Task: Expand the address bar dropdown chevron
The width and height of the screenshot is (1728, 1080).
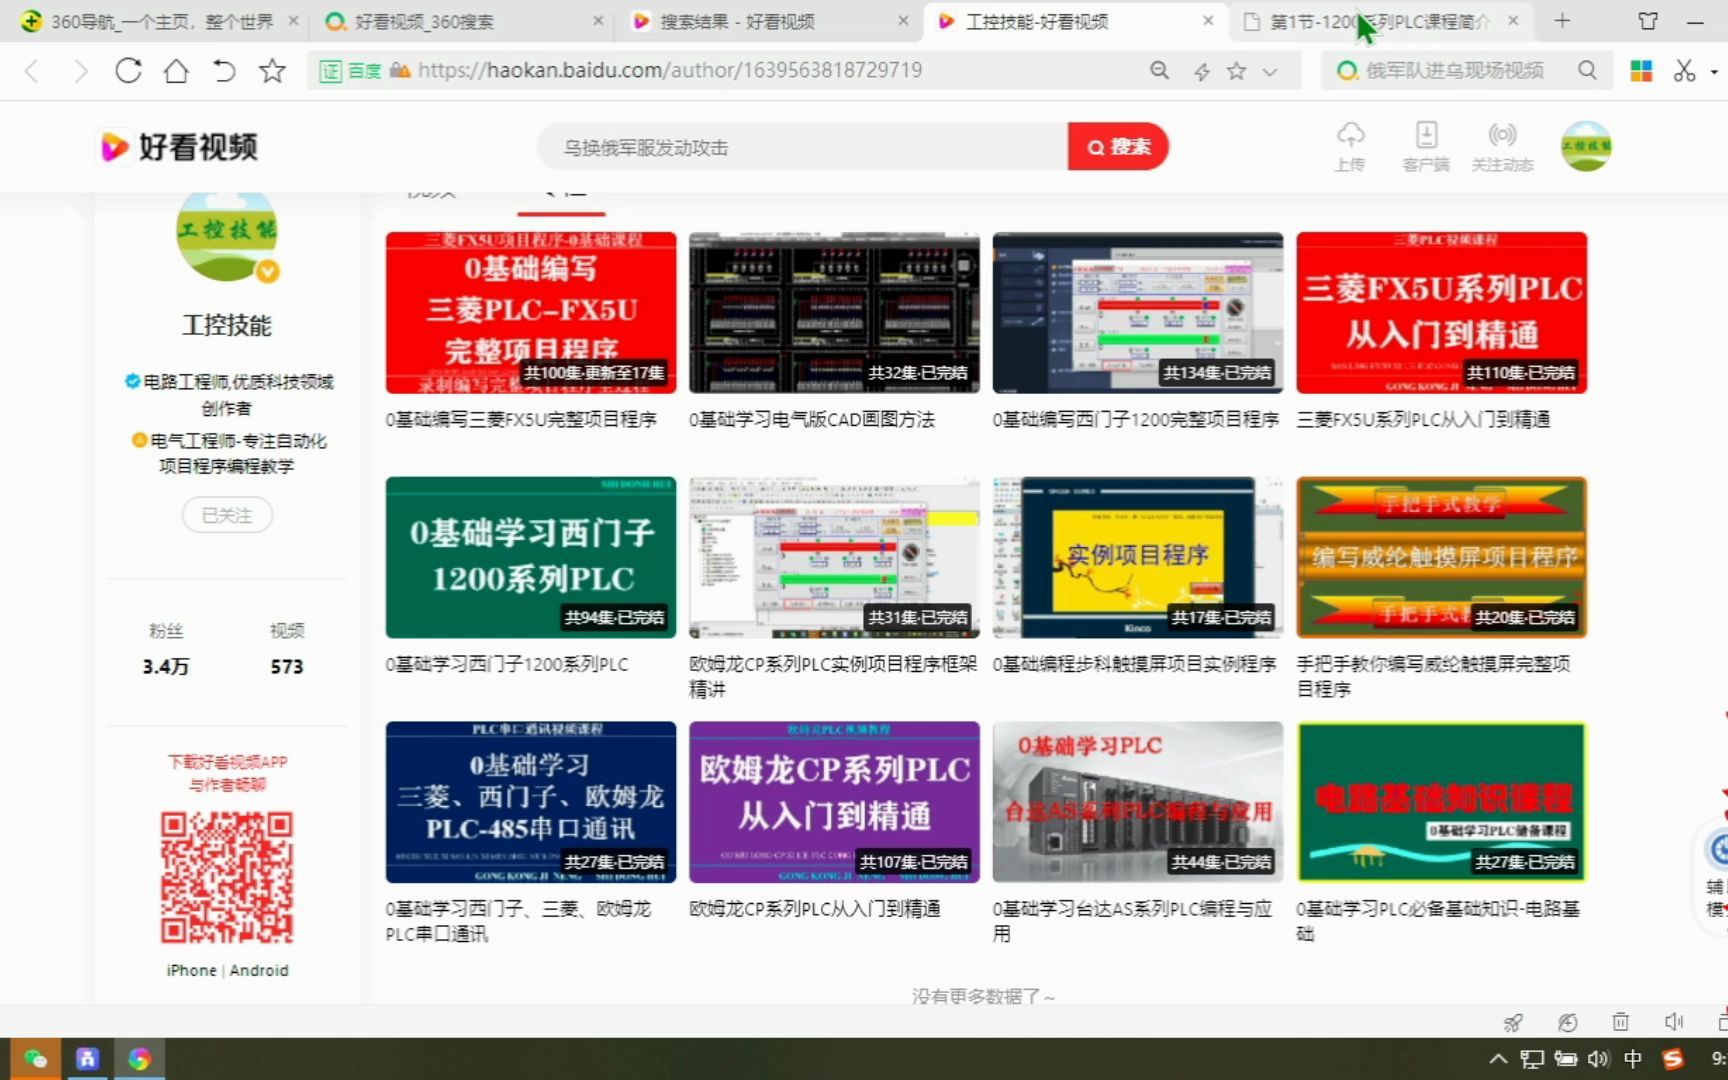Action: 1270,71
